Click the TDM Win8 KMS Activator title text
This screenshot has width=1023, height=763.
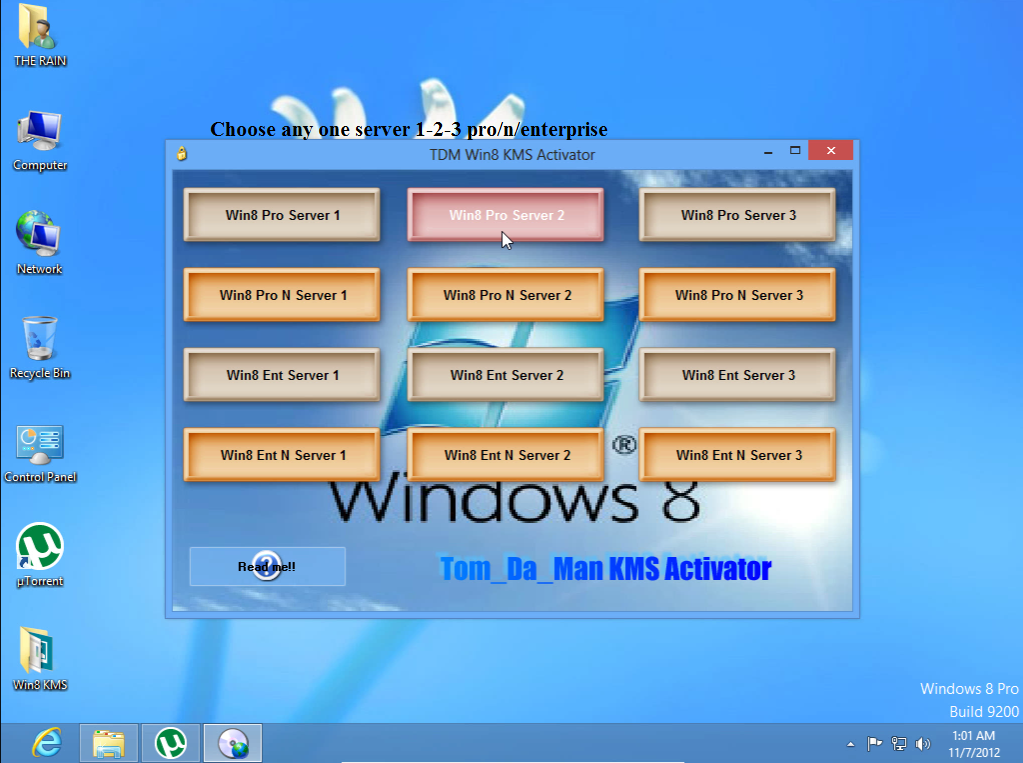click(512, 155)
